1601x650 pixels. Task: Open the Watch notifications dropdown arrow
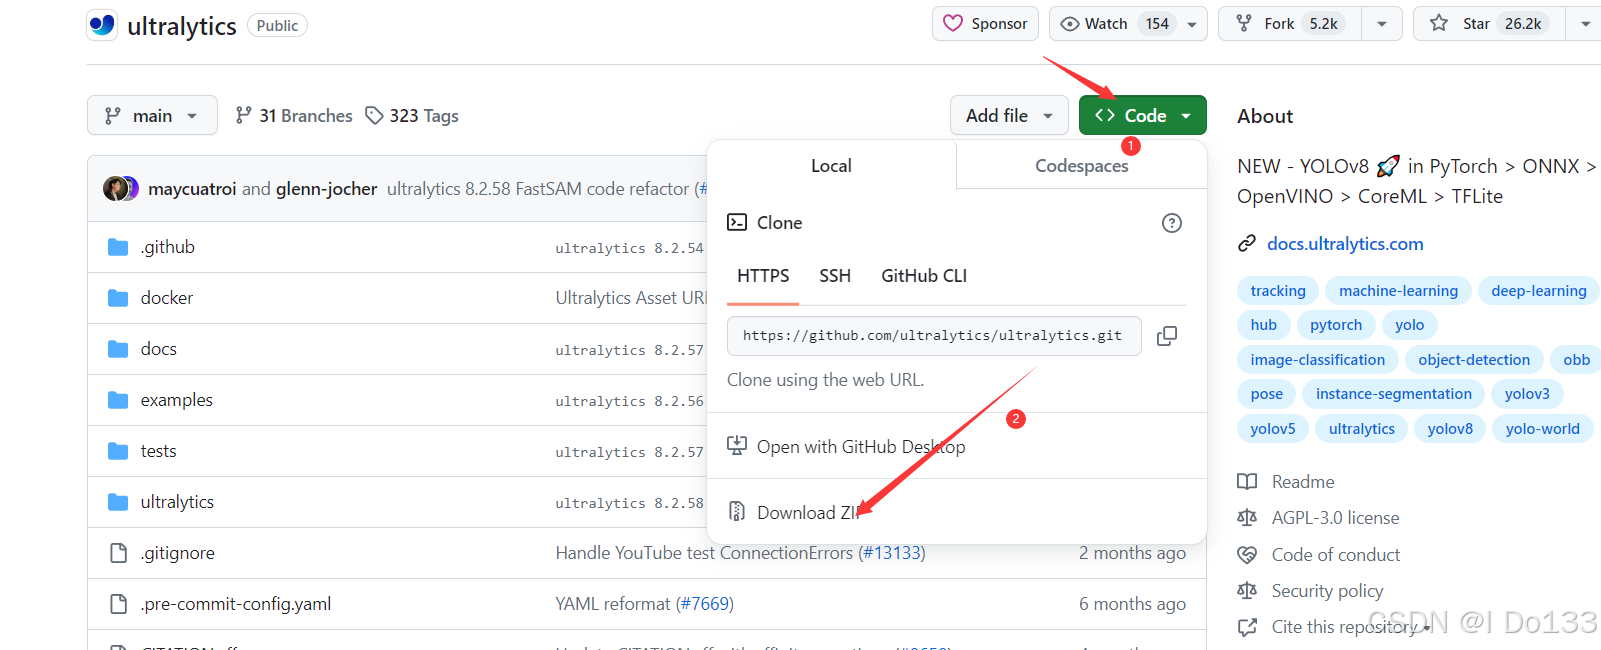click(x=1192, y=24)
